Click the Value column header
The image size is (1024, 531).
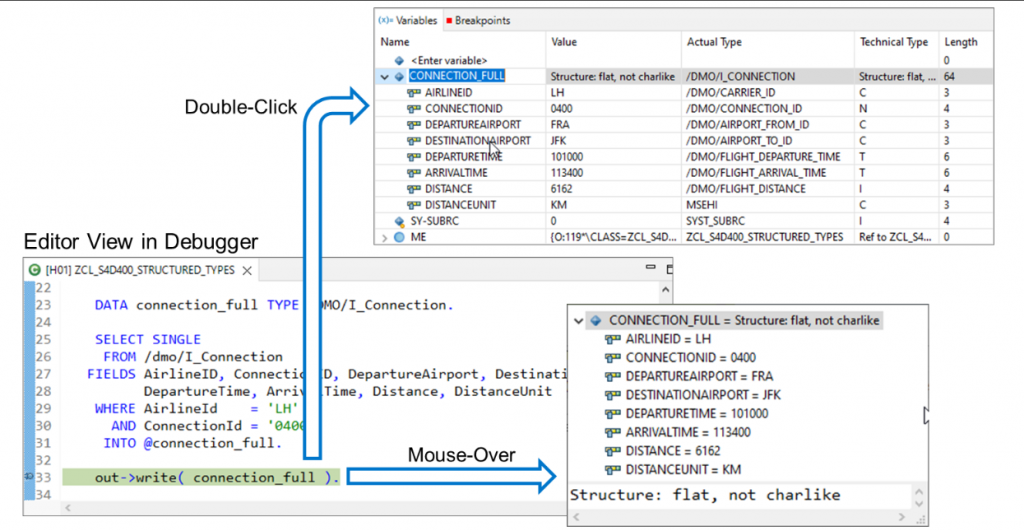564,42
